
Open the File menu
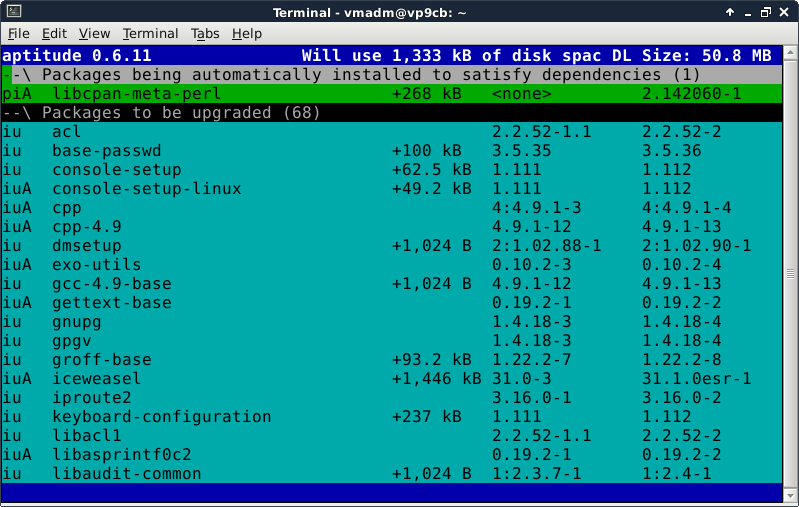click(19, 33)
